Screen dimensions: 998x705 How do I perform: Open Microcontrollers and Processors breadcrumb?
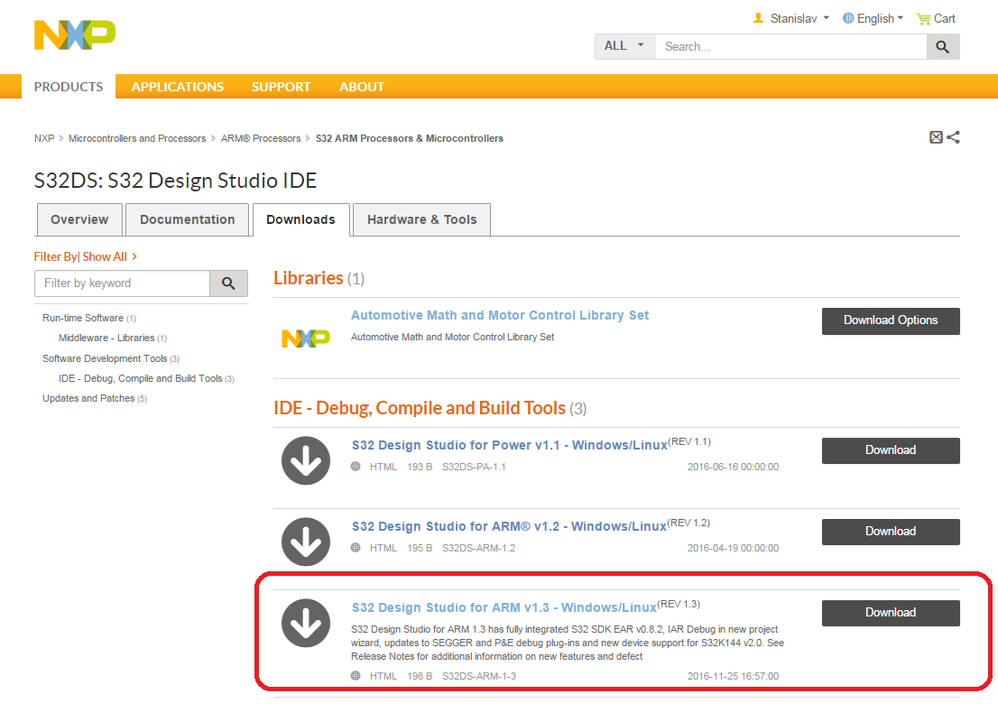pos(137,138)
